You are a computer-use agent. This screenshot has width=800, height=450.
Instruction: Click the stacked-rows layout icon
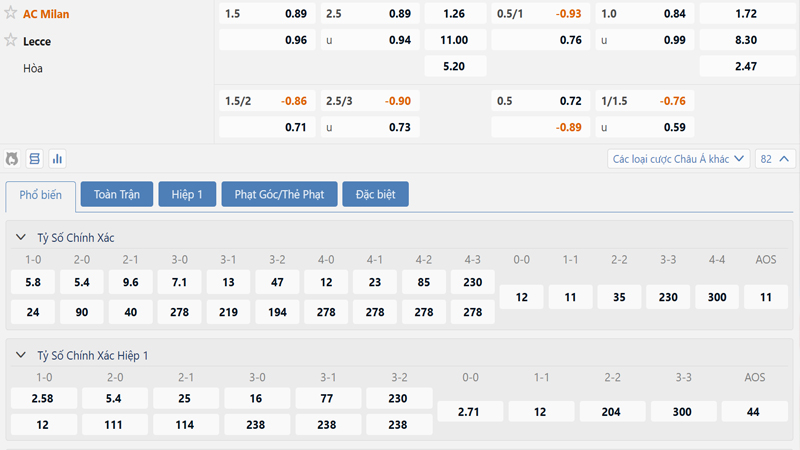click(35, 158)
